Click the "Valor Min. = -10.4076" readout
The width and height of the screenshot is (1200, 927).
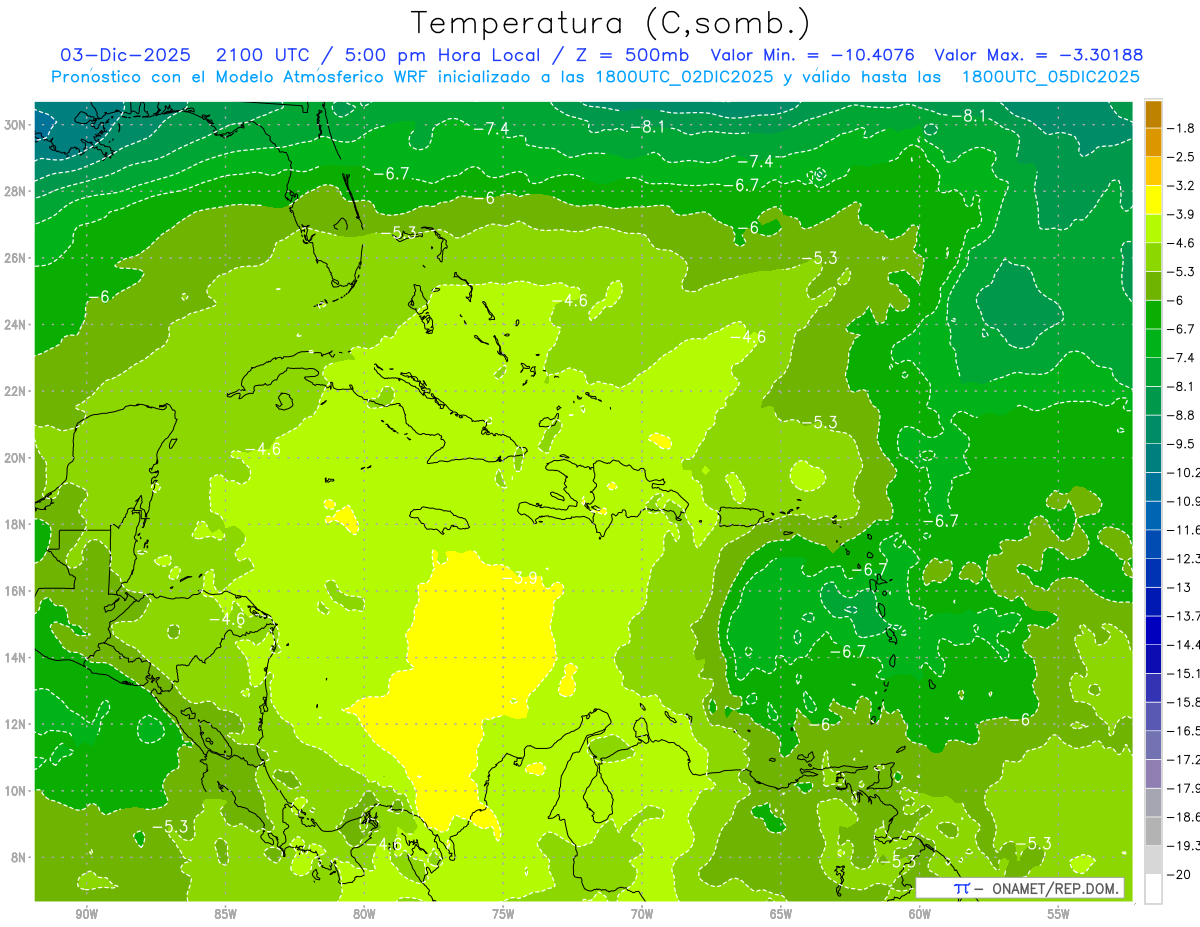click(x=812, y=55)
